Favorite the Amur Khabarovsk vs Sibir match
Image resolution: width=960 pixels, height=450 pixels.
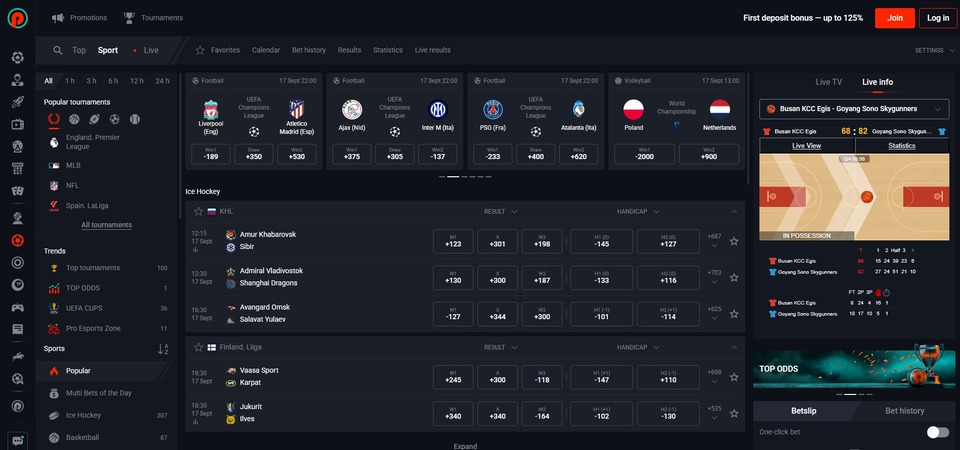pyautogui.click(x=734, y=241)
